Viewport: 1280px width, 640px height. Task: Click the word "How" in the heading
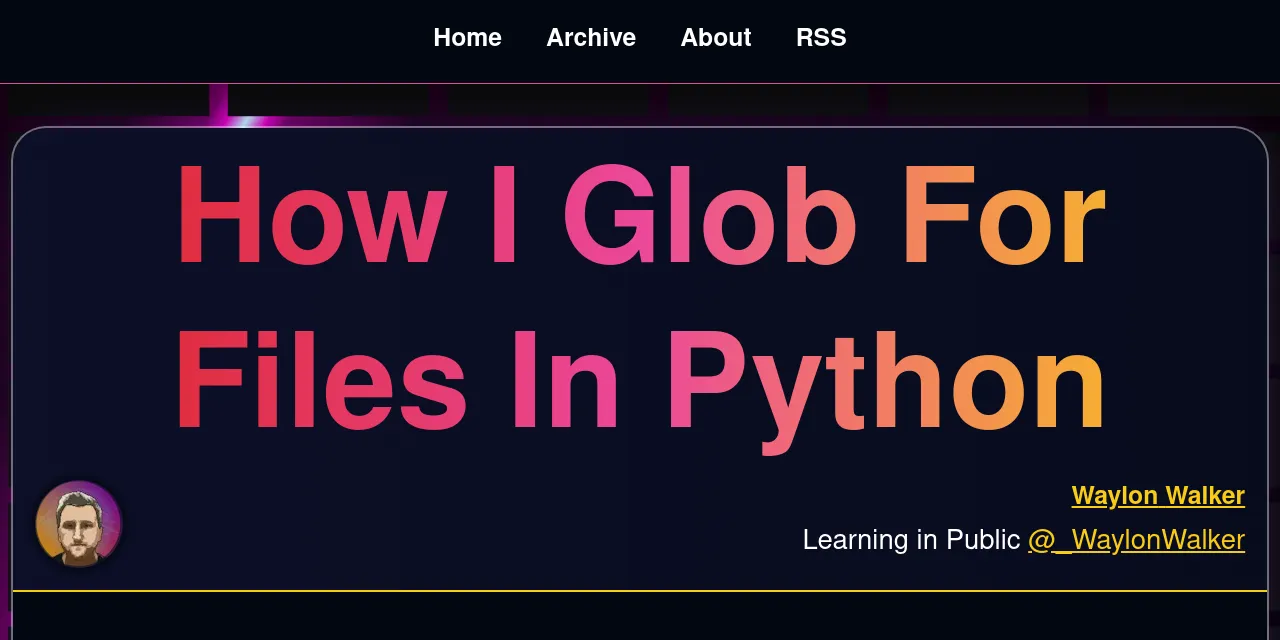[x=311, y=217]
